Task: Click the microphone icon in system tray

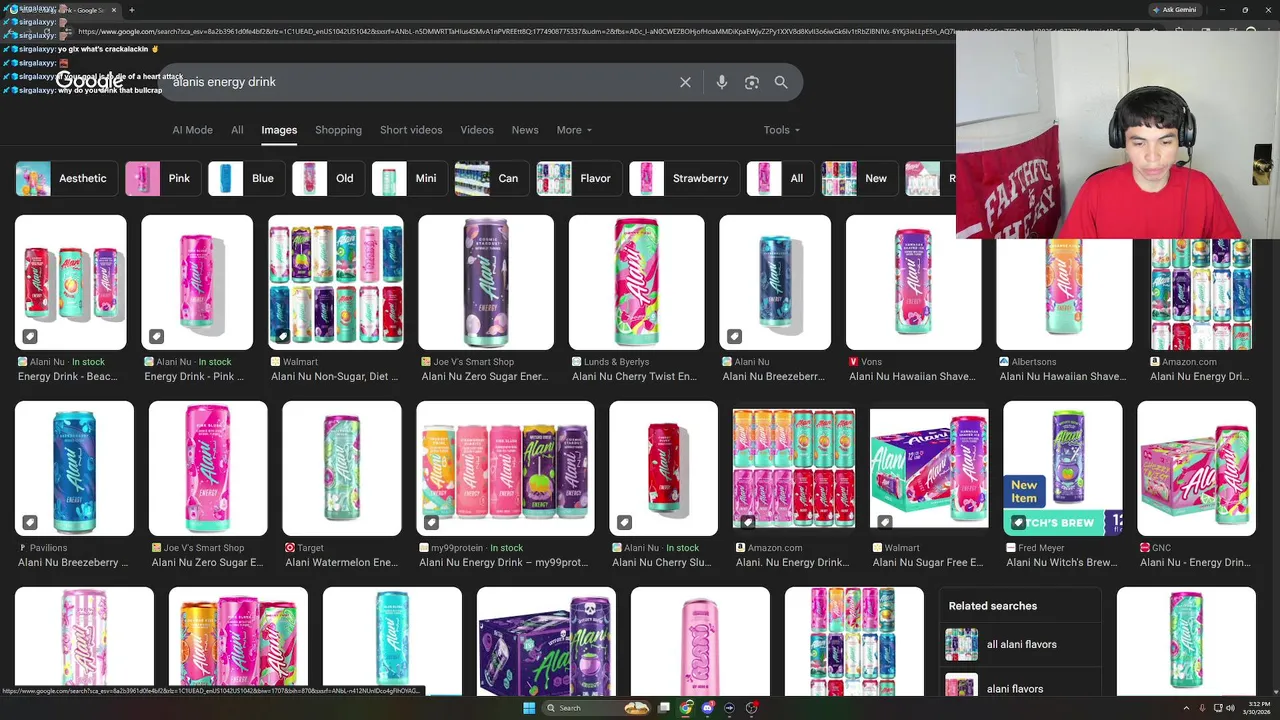Action: point(1202,708)
